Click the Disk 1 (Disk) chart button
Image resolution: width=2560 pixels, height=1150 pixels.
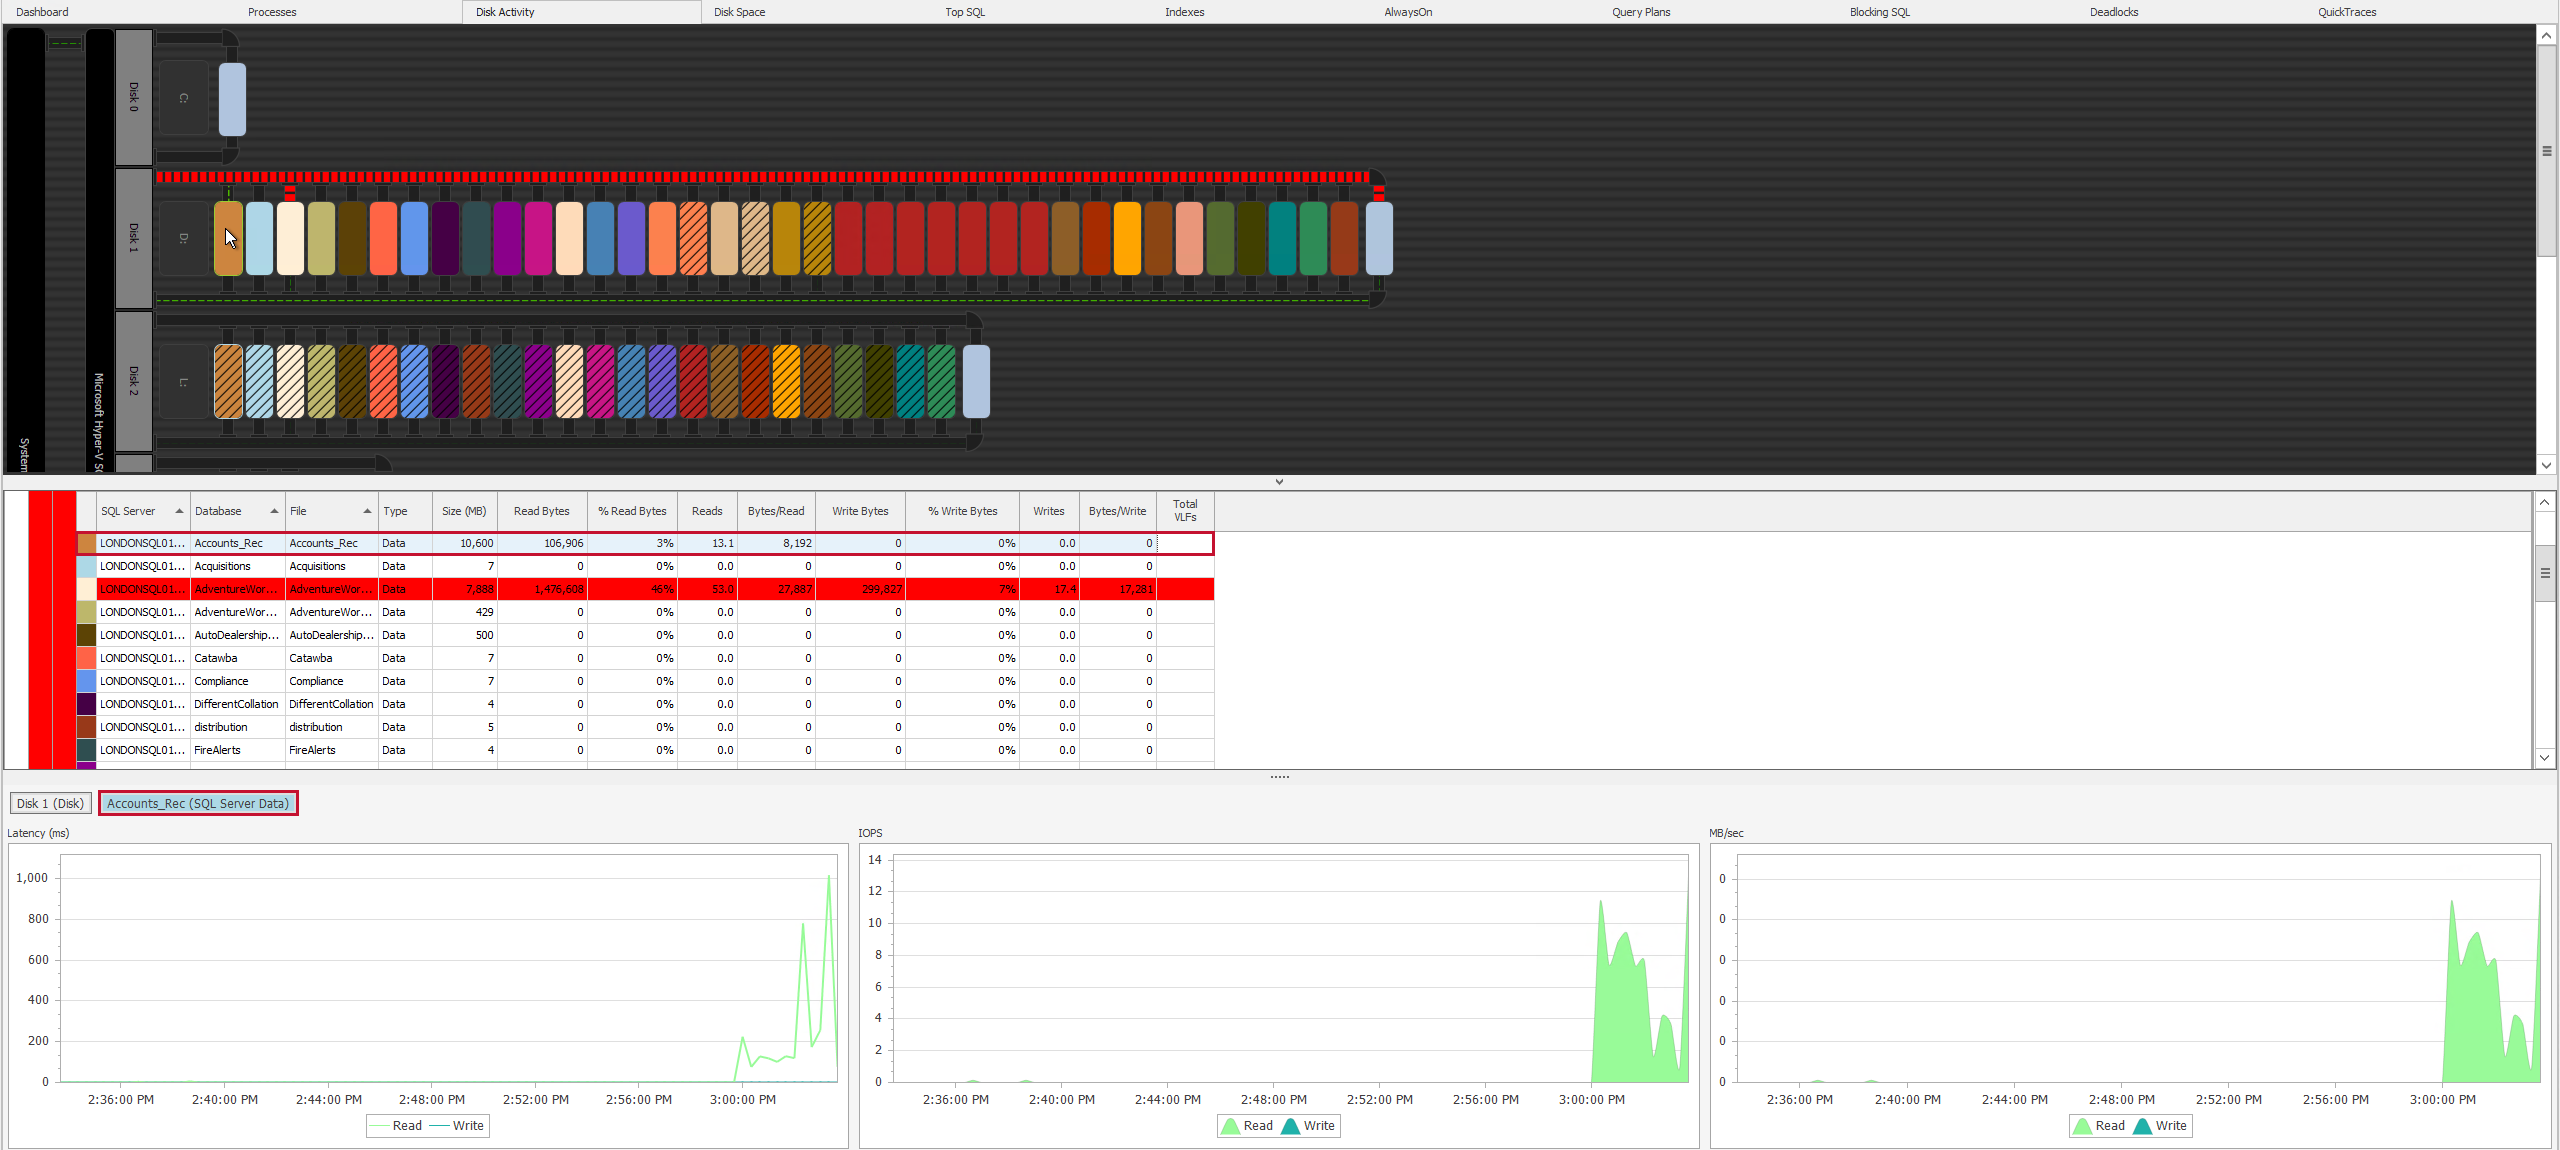click(51, 803)
